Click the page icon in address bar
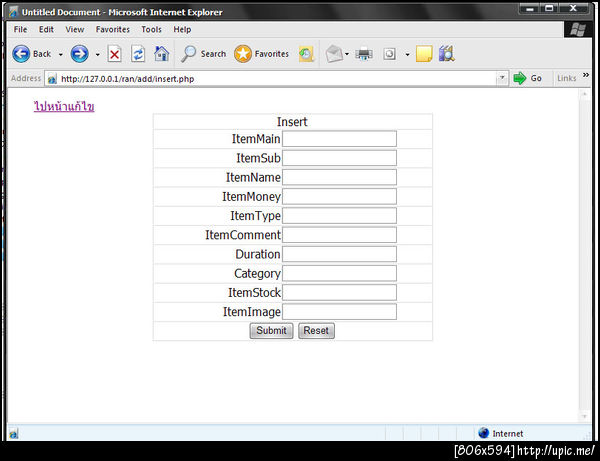 [x=52, y=79]
